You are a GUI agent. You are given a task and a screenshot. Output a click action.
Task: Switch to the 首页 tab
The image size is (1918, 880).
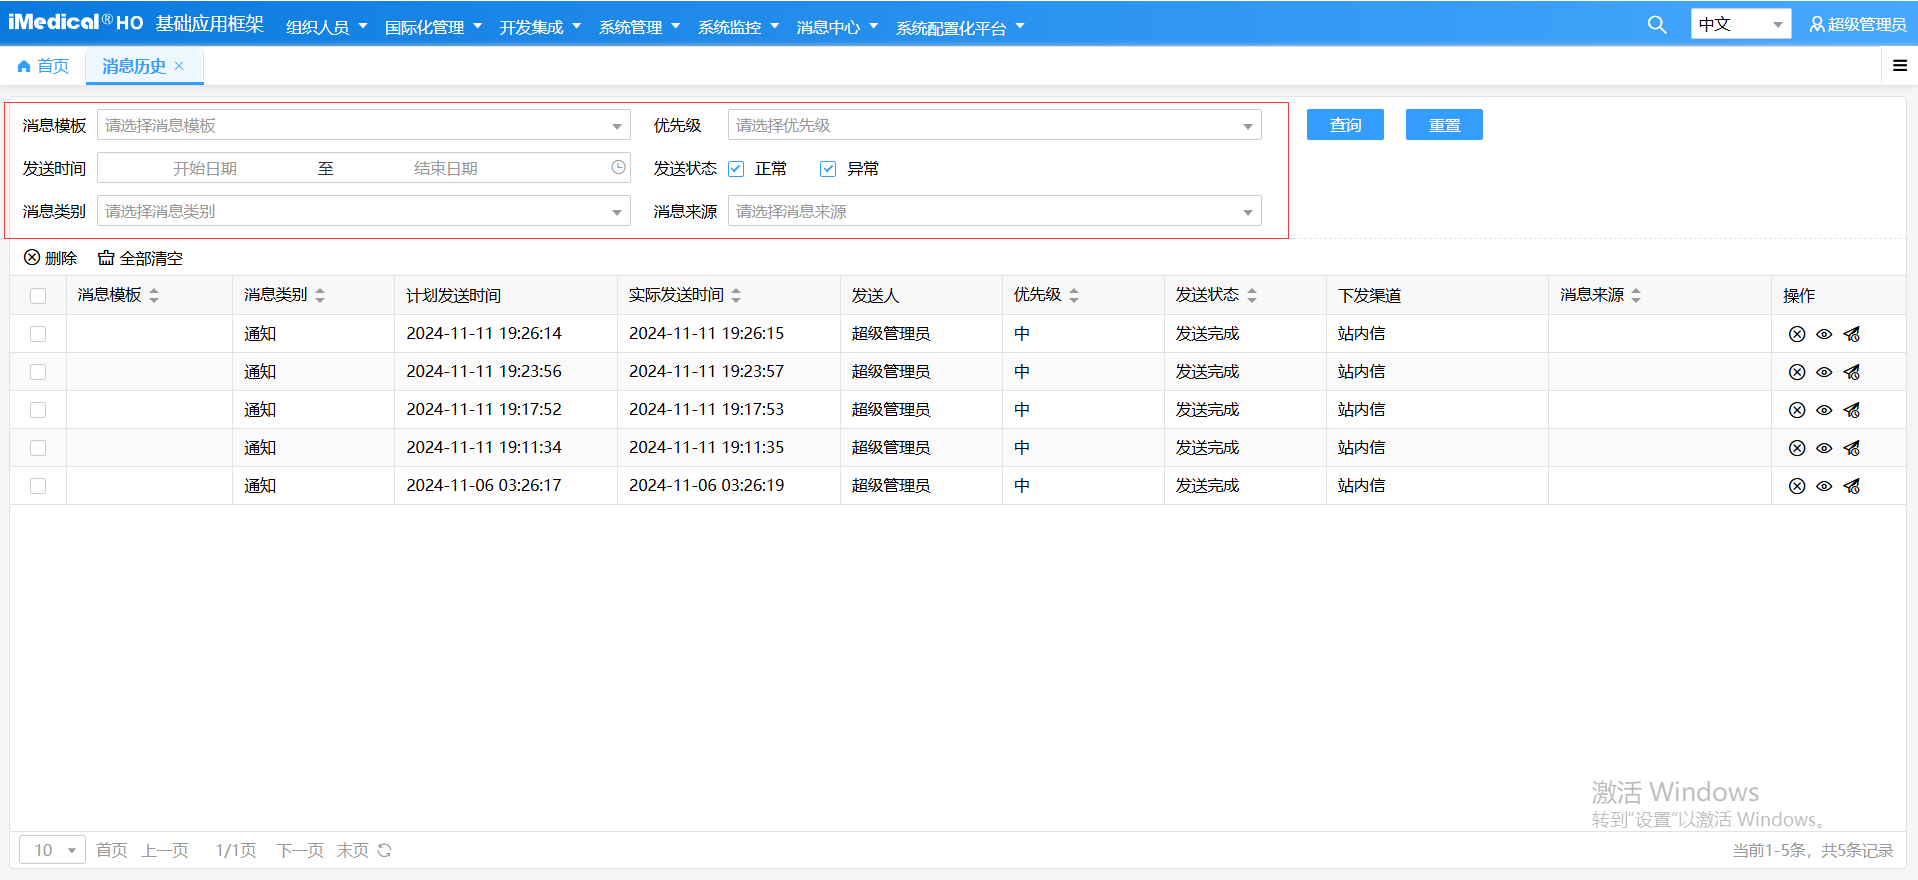coord(44,66)
